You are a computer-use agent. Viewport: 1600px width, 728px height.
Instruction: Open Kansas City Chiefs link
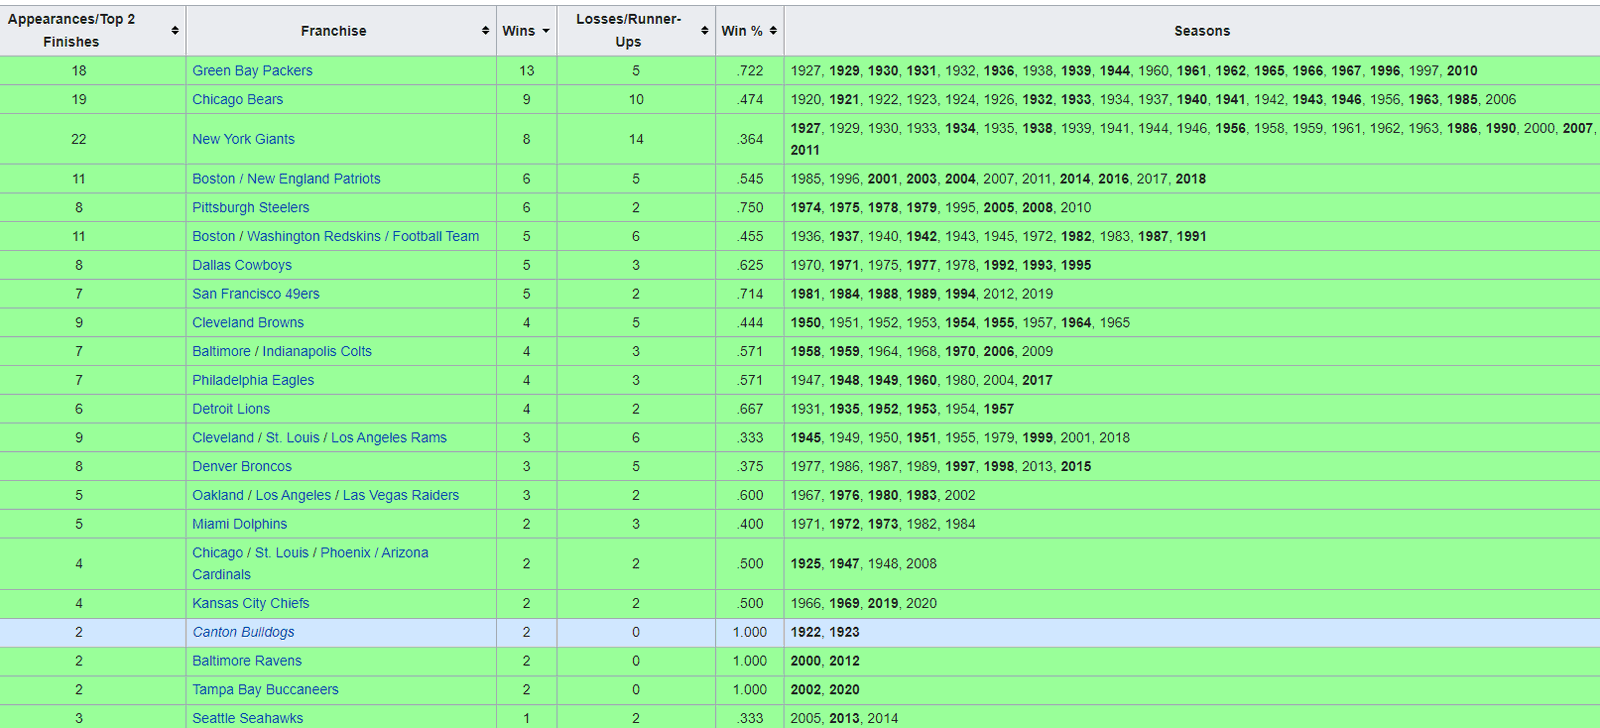point(251,604)
